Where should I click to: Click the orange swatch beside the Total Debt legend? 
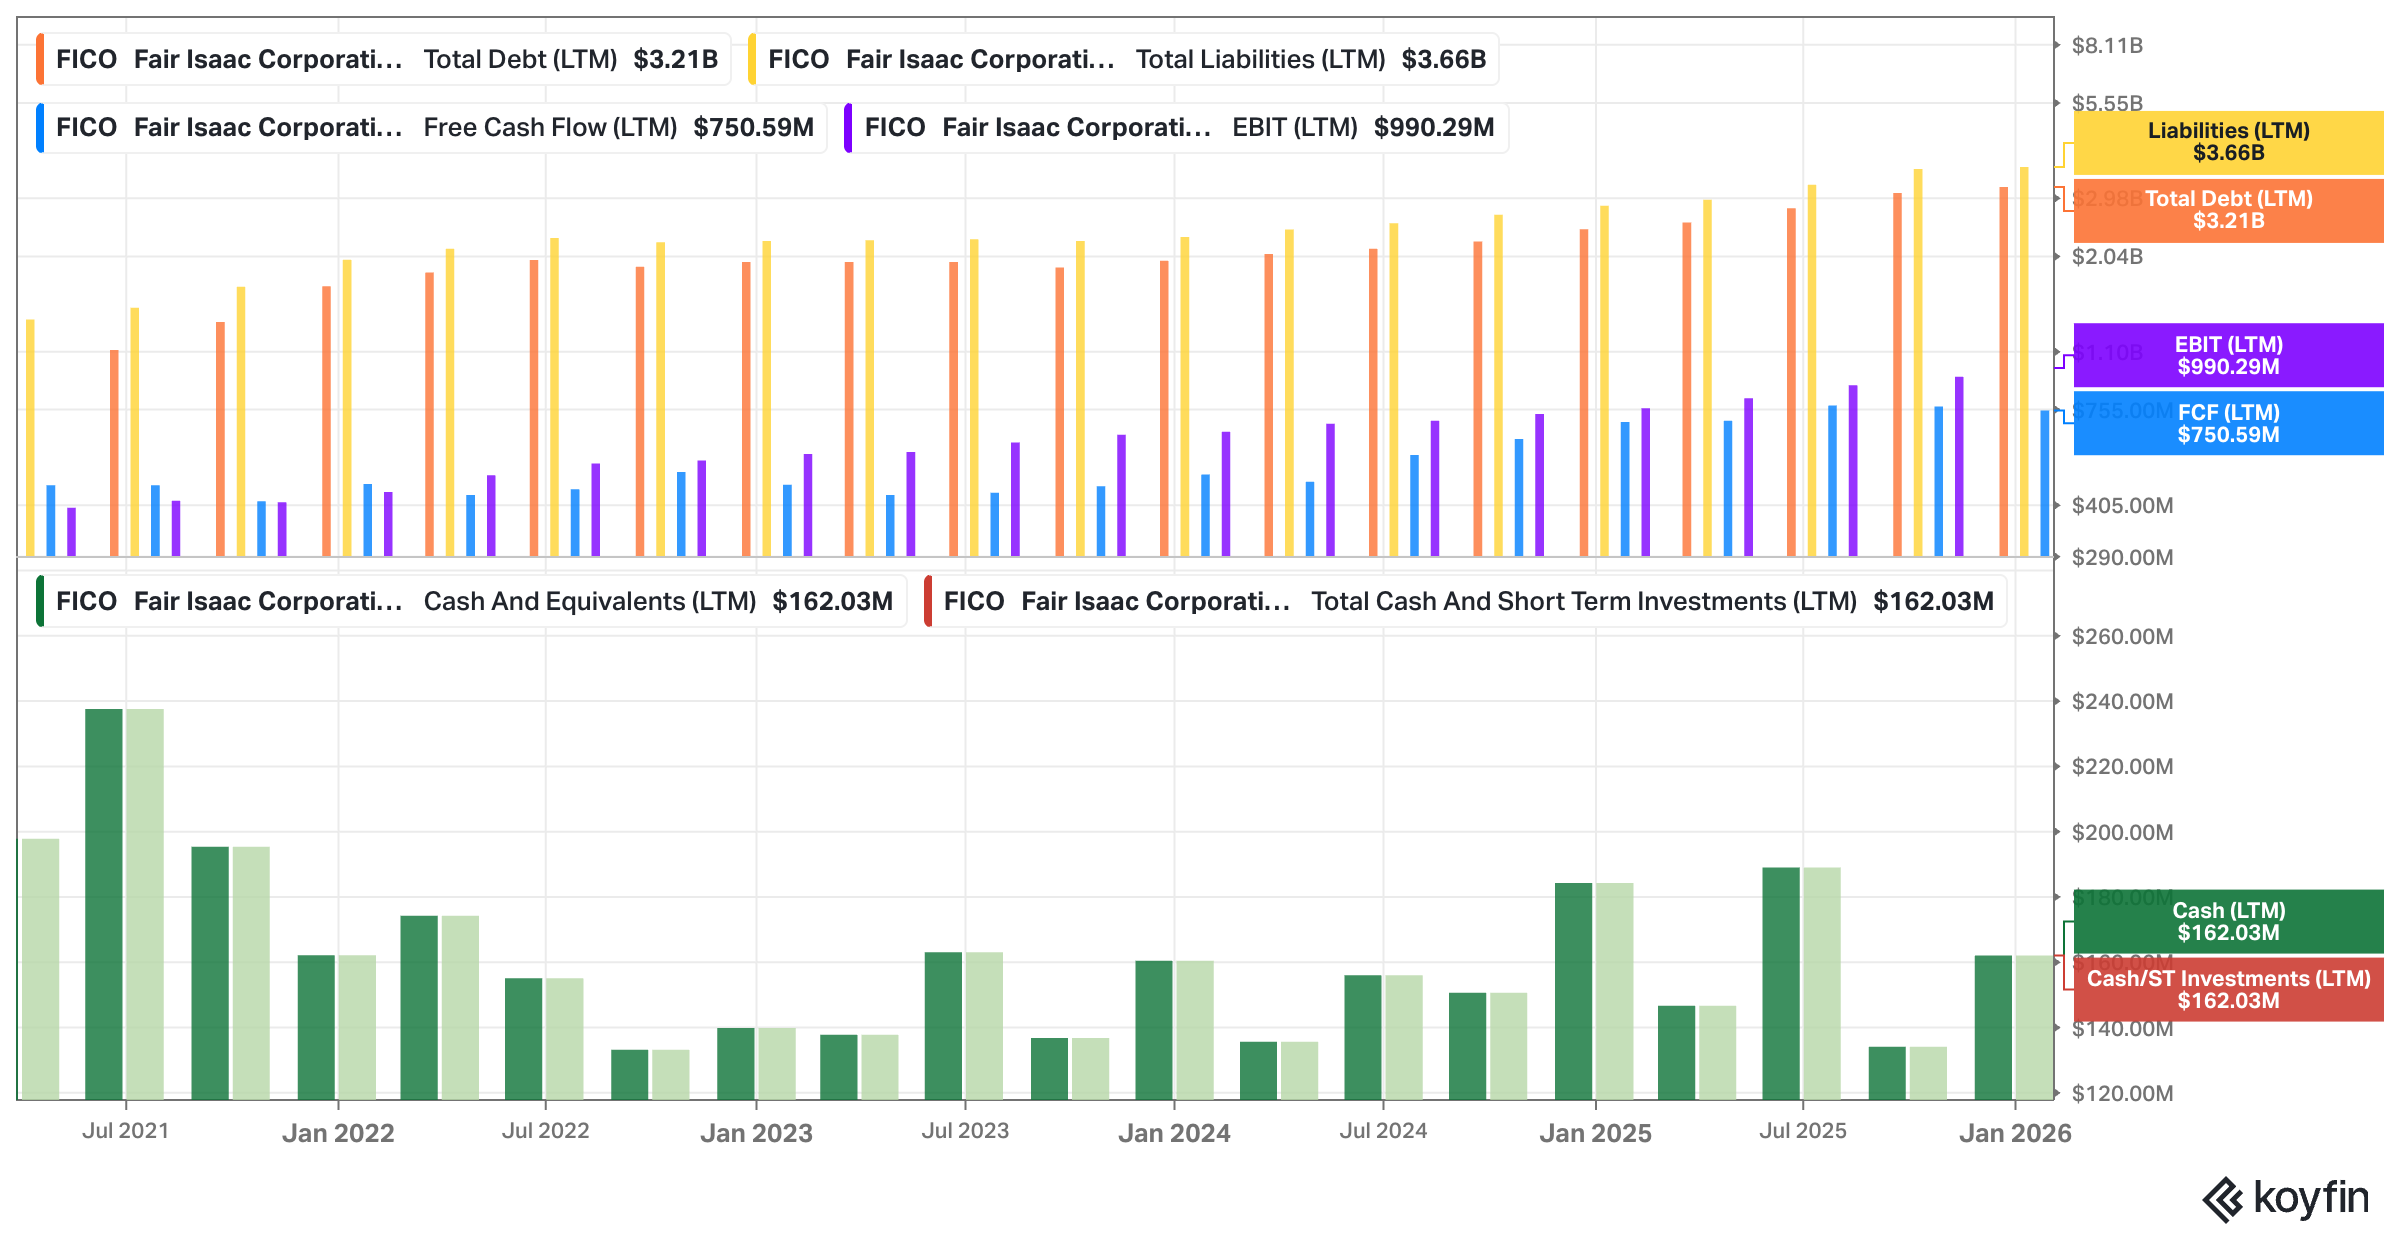40,59
